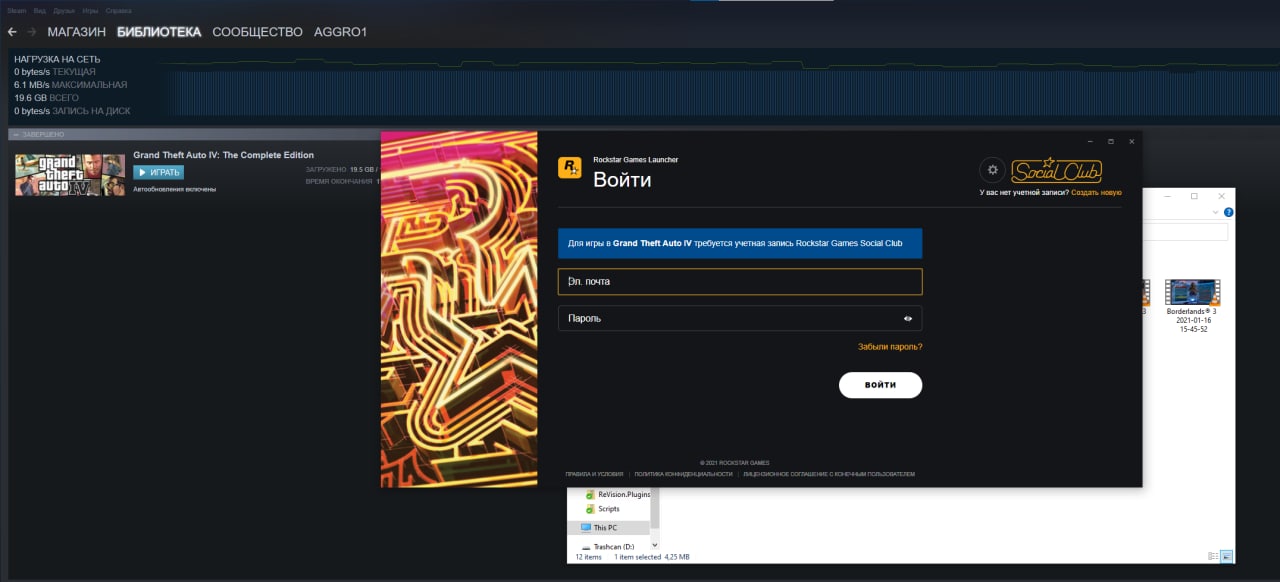The height and width of the screenshot is (582, 1280).
Task: Click the Автообновления включены text
Action: pyautogui.click(x=174, y=189)
